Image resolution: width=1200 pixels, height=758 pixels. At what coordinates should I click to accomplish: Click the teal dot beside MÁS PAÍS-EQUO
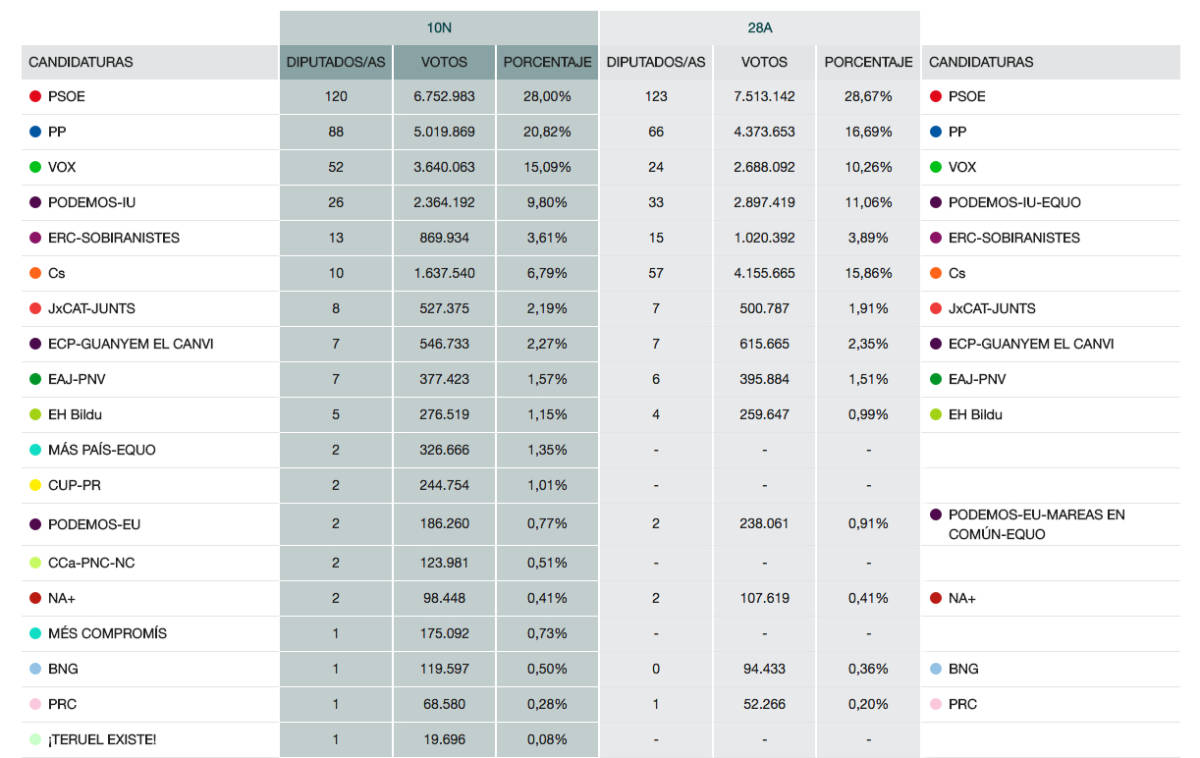click(x=35, y=450)
